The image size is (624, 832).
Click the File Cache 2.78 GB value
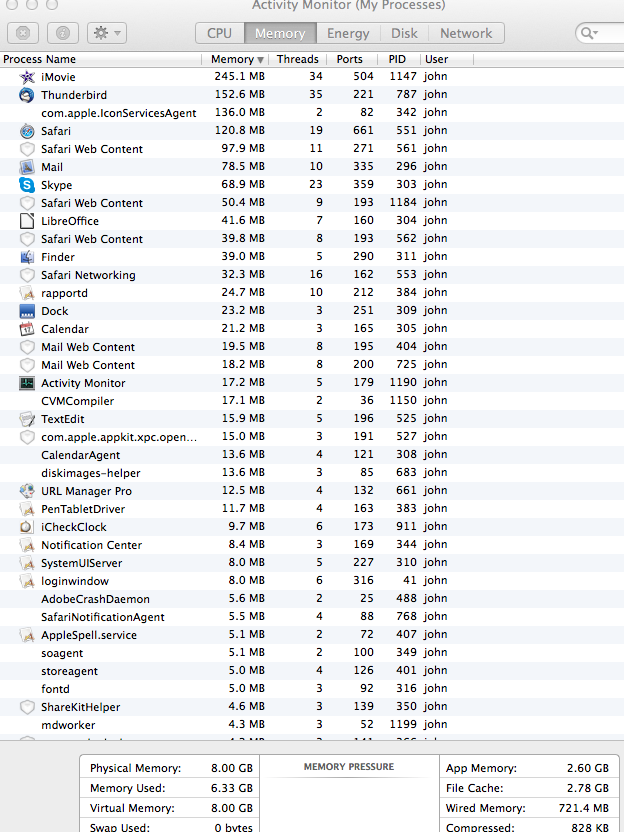[x=587, y=788]
